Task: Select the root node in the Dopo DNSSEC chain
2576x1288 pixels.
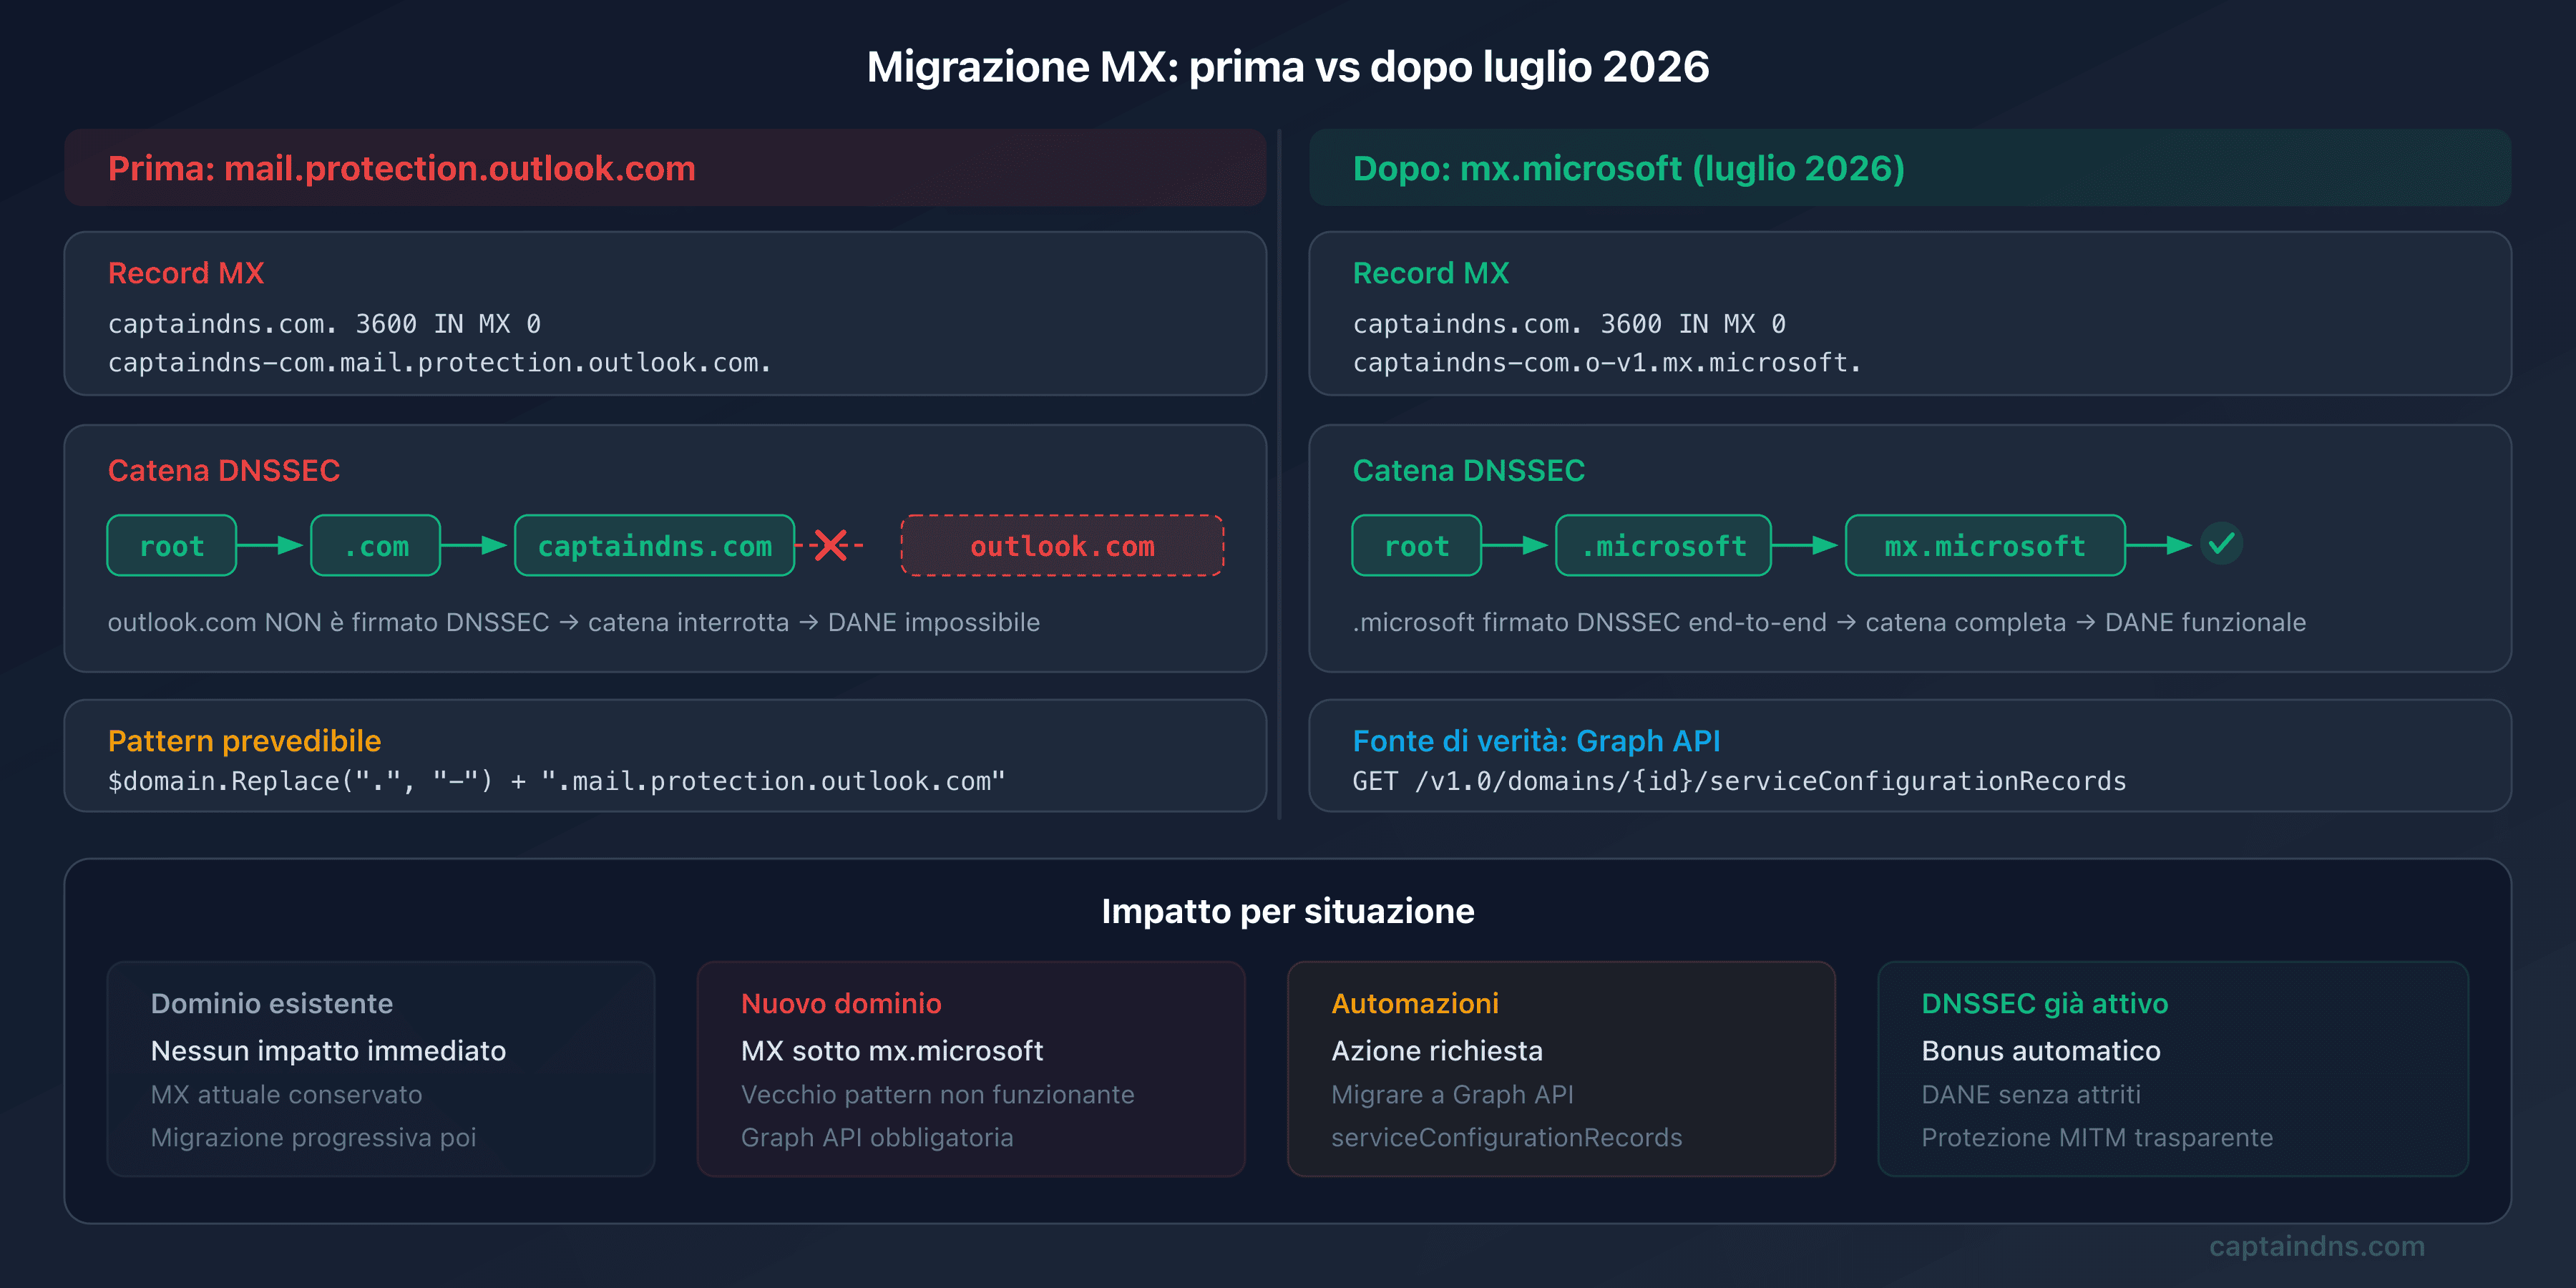Action: coord(1416,545)
